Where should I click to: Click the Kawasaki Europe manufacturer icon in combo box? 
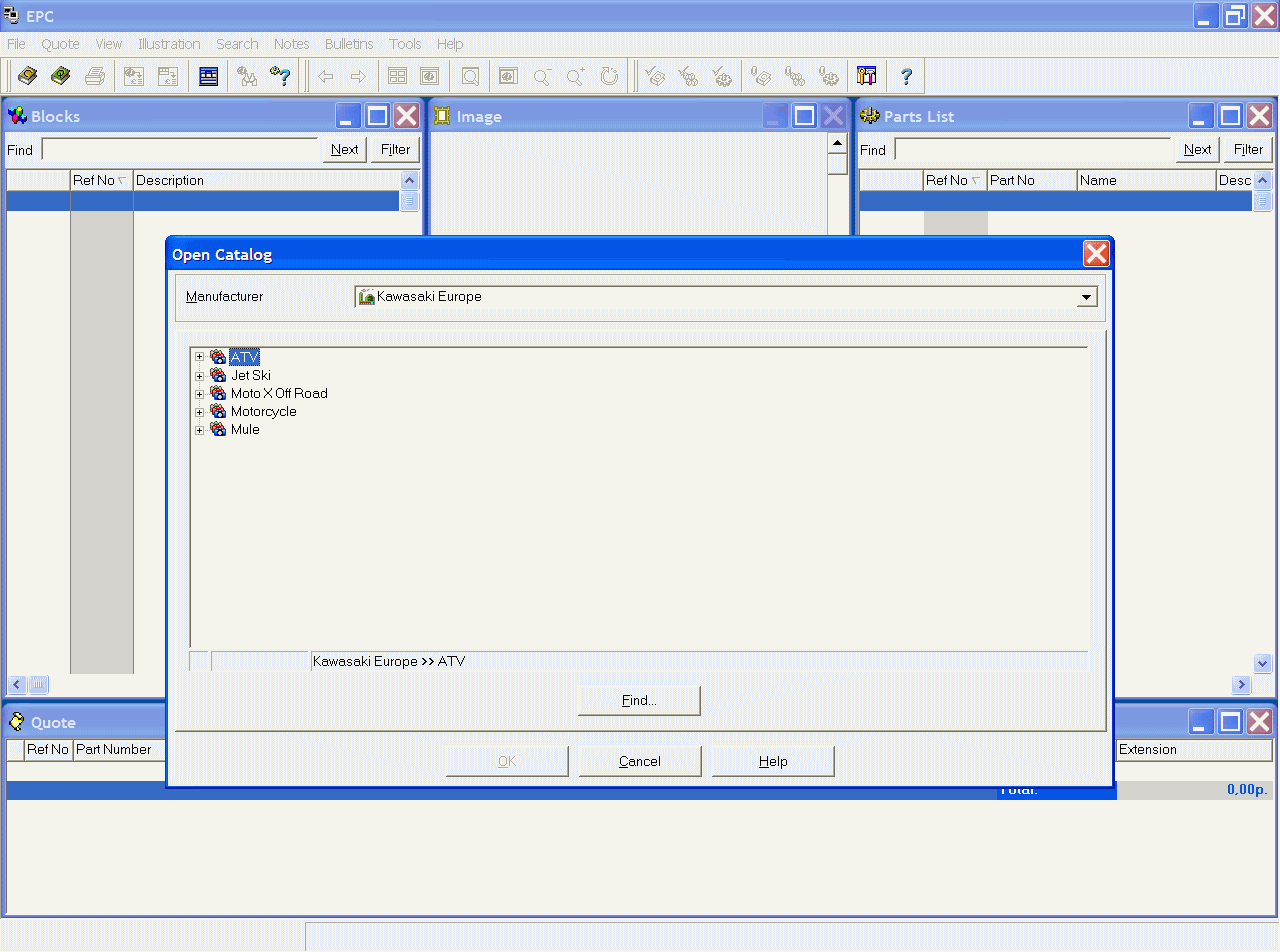[367, 297]
